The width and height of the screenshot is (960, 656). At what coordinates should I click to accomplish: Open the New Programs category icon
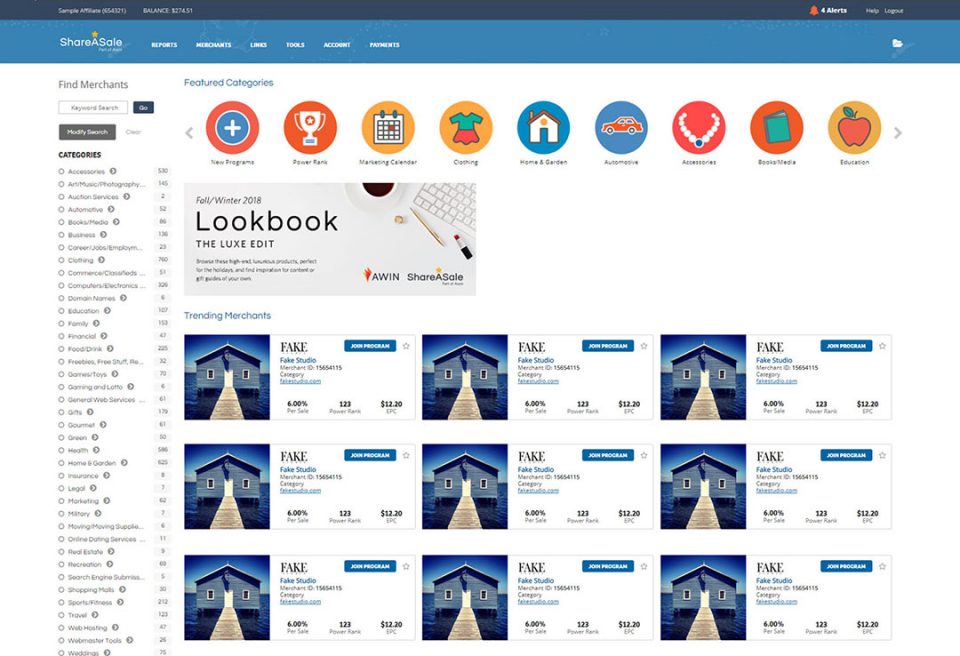point(232,128)
